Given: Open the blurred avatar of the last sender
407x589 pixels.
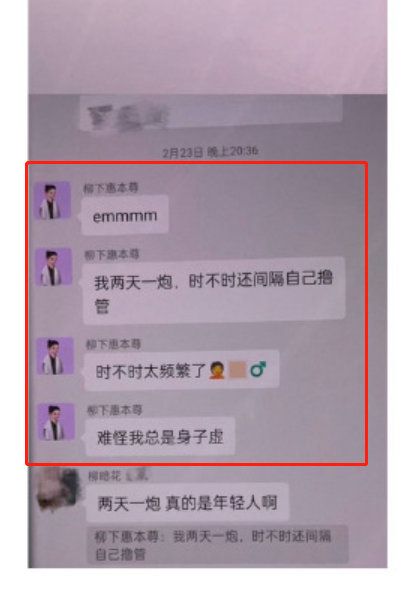Looking at the screenshot, I should click(58, 489).
